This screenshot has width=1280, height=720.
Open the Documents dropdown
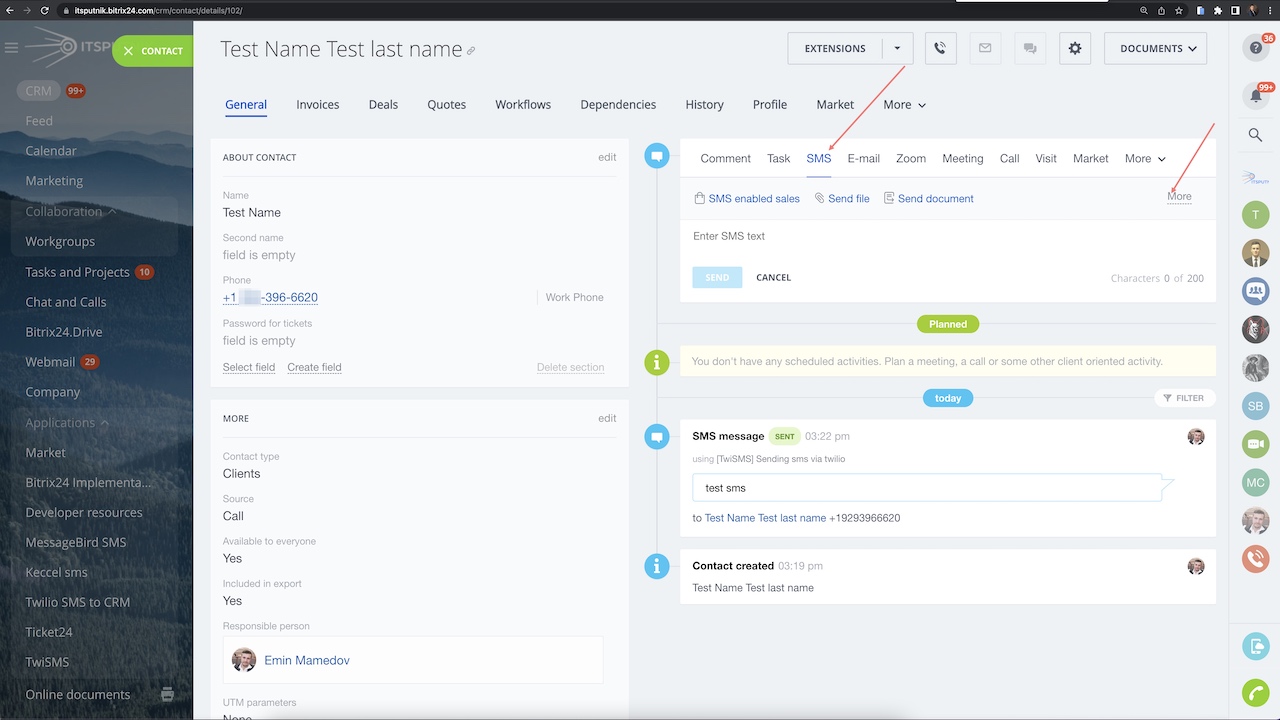point(1156,48)
